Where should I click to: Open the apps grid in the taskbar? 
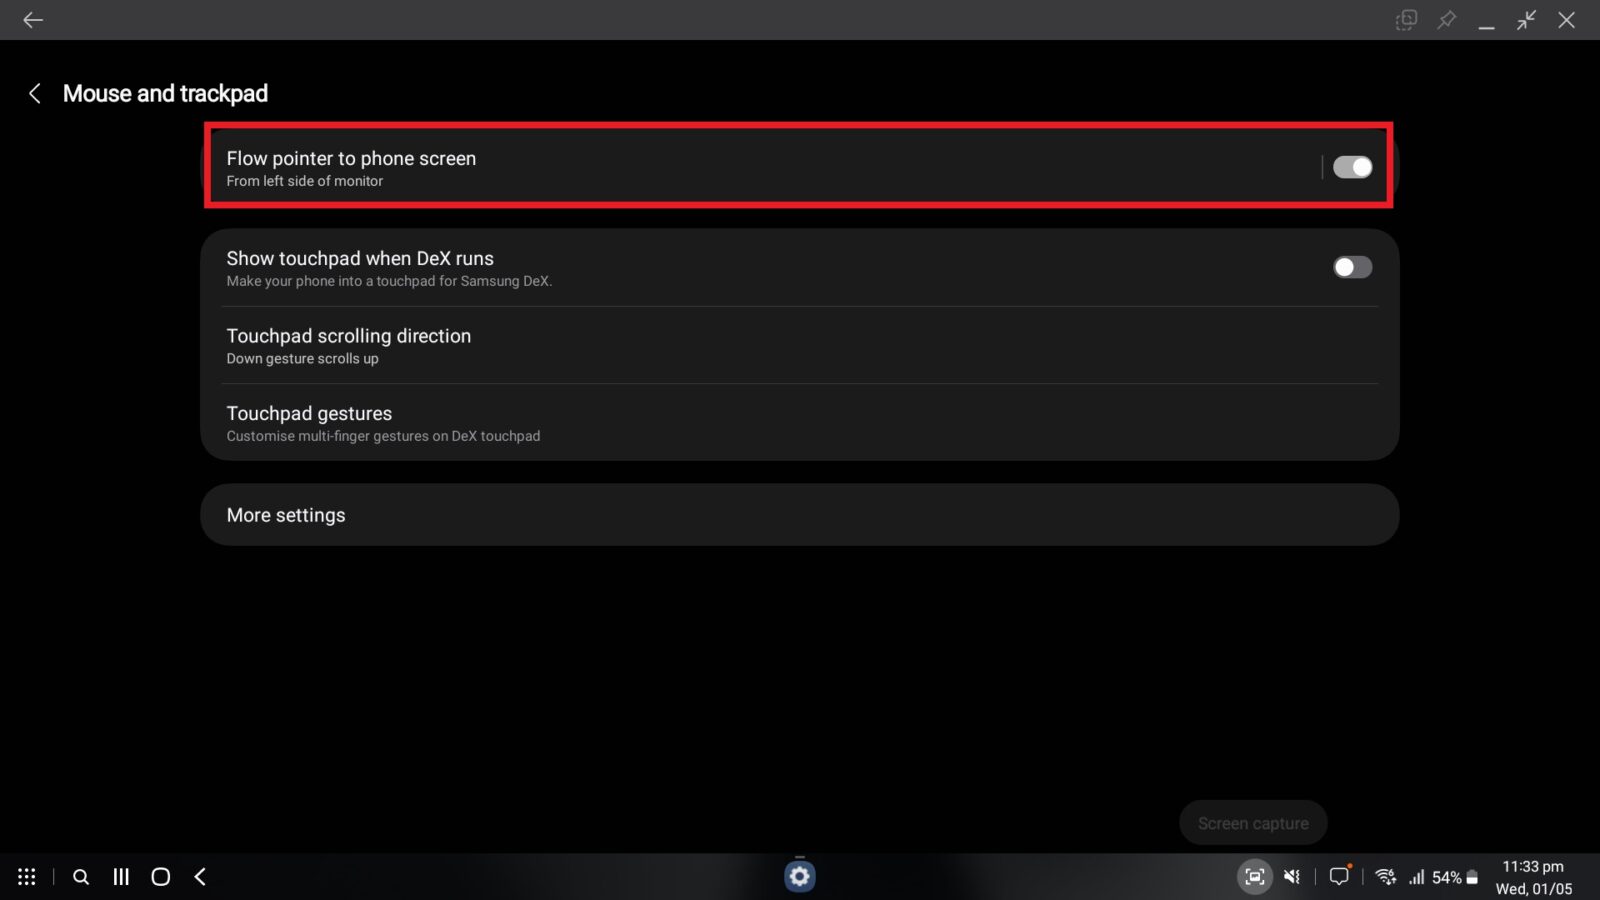coord(27,877)
